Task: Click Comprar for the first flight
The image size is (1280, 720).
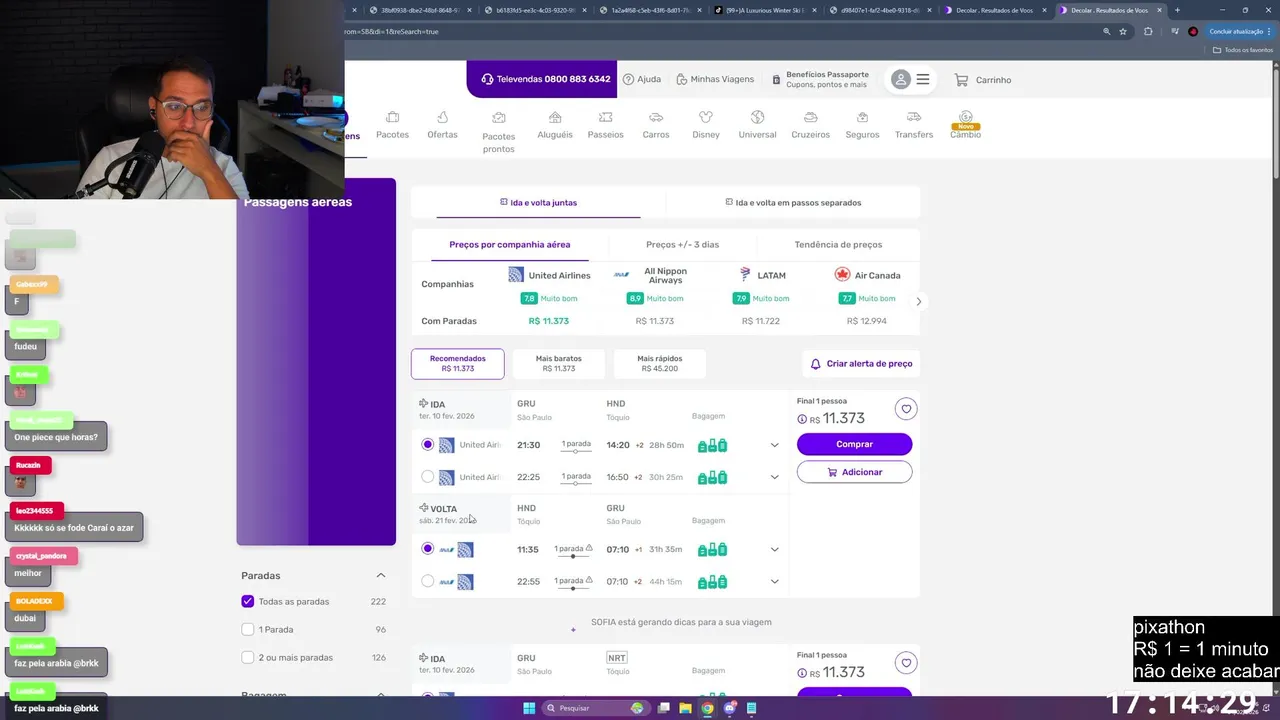Action: point(854,444)
